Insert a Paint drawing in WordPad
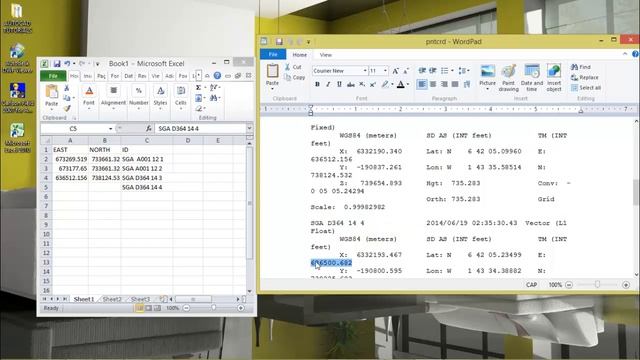This screenshot has height=360, width=640. pos(509,78)
